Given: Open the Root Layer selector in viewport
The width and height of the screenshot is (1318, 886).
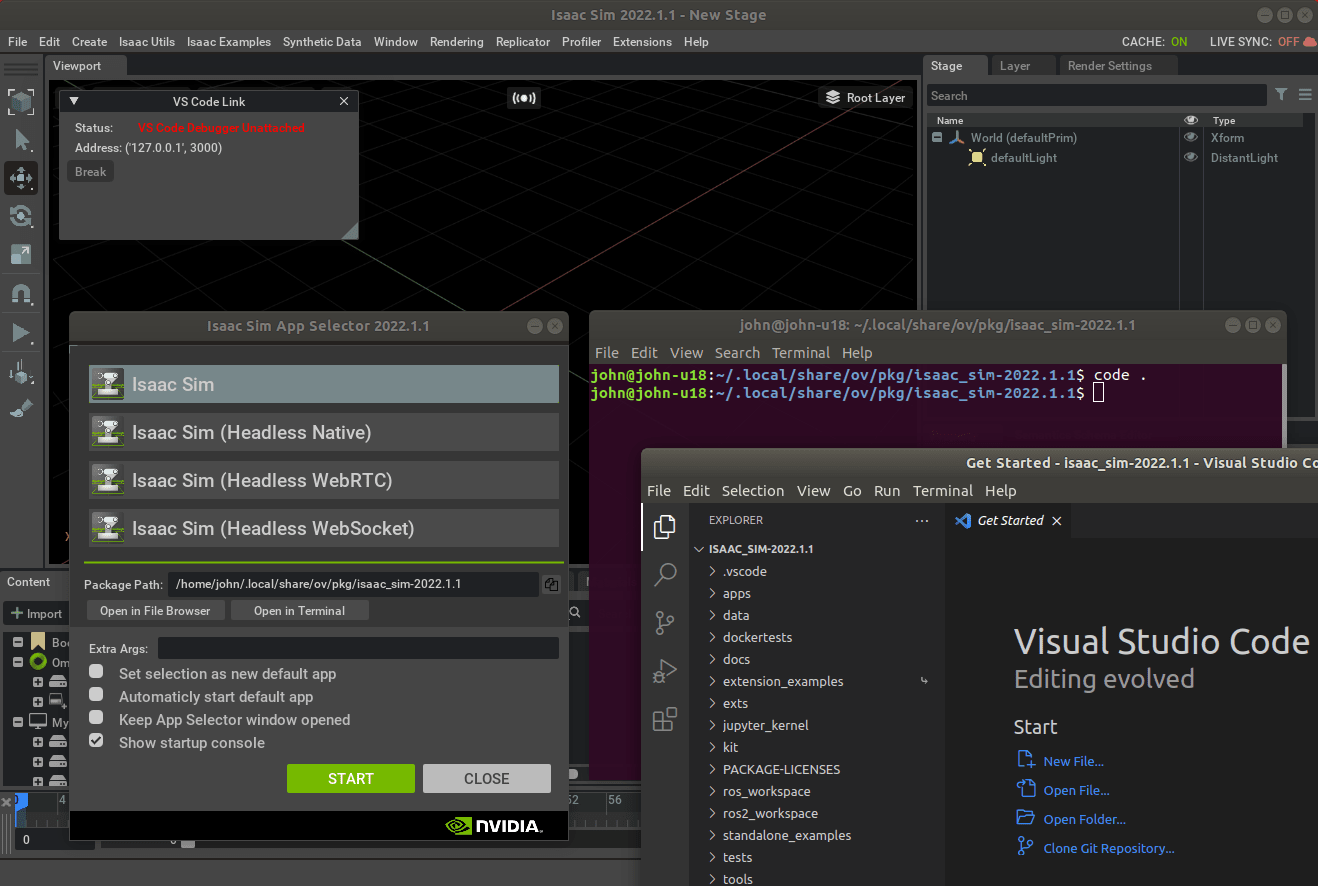Looking at the screenshot, I should coord(865,97).
